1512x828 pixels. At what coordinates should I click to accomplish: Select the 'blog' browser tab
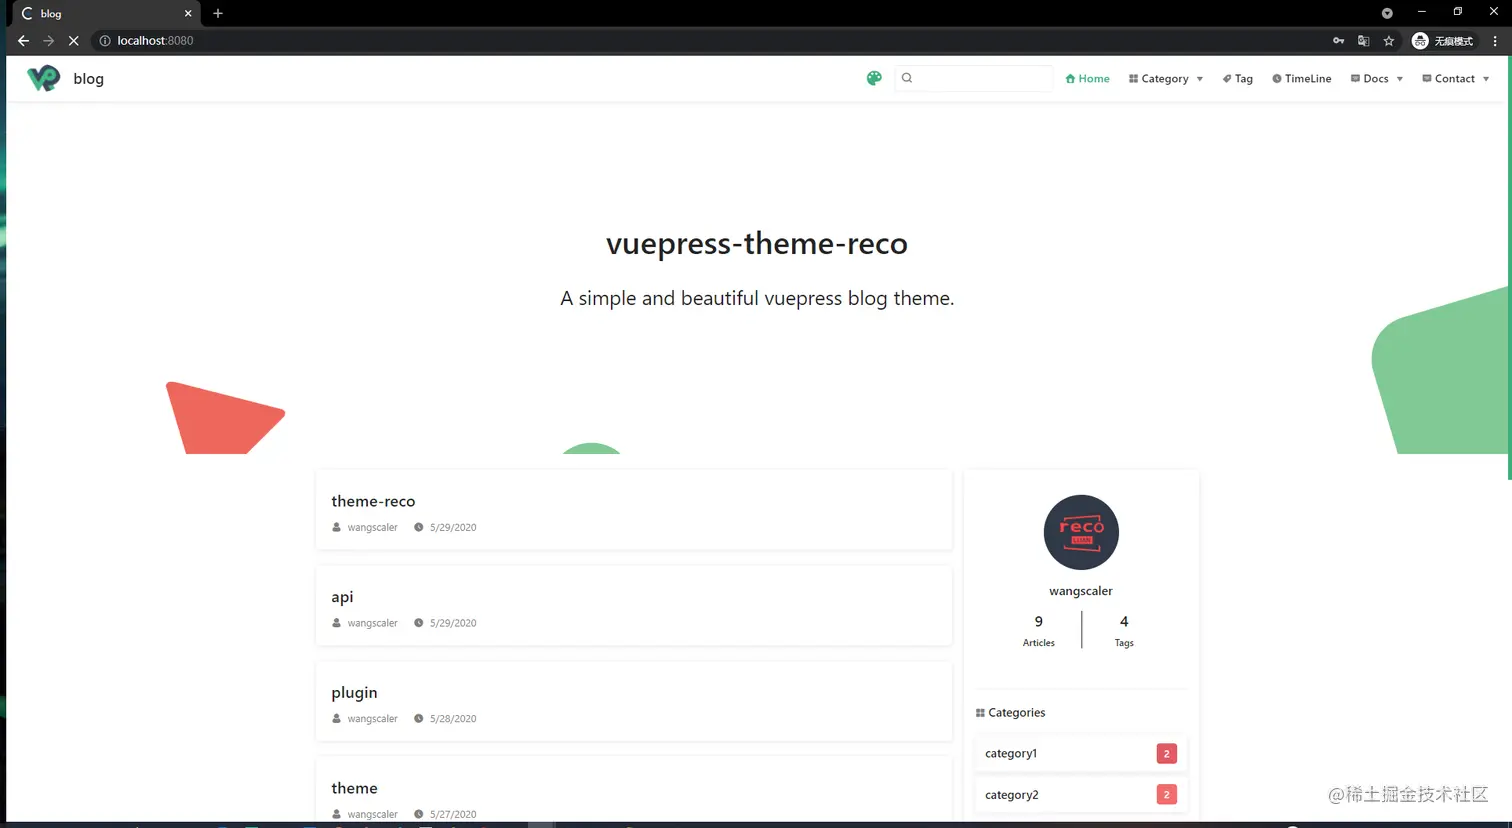point(106,14)
